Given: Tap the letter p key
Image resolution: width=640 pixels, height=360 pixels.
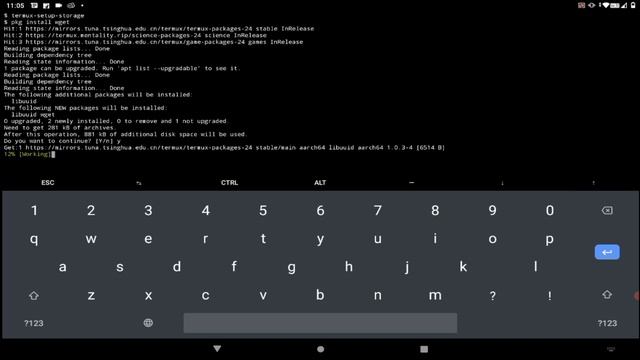Looking at the screenshot, I should pyautogui.click(x=550, y=239).
